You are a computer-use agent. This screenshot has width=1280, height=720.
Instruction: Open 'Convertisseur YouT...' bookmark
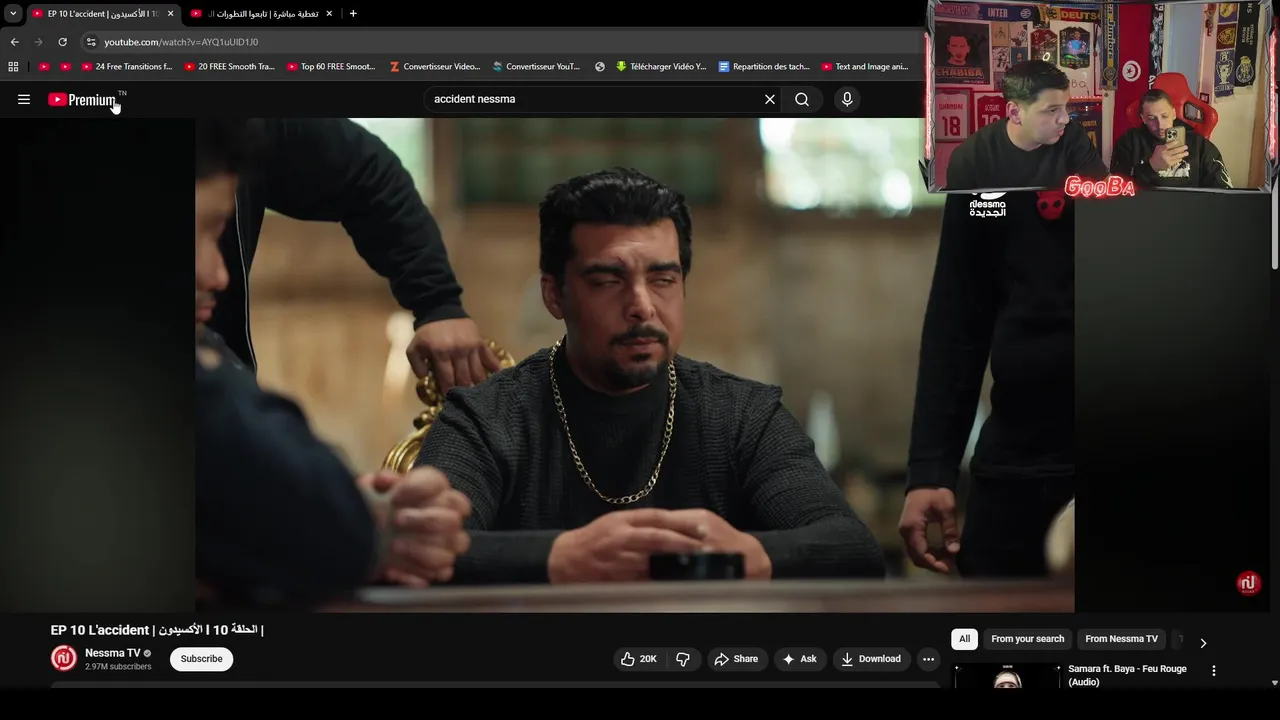pyautogui.click(x=536, y=67)
